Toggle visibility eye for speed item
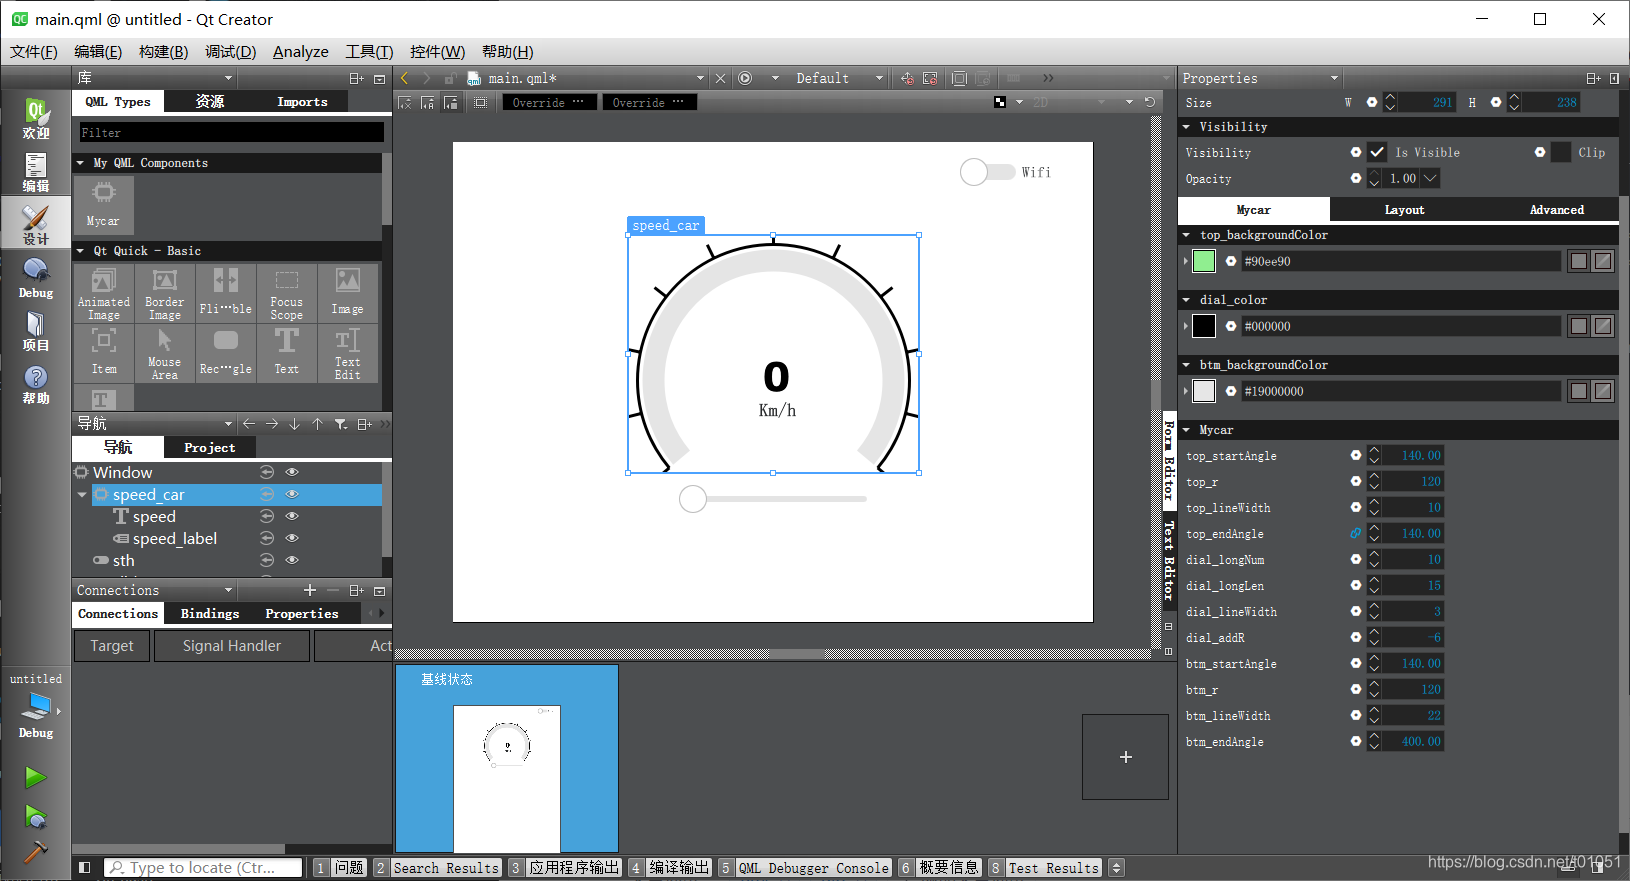The height and width of the screenshot is (881, 1630). click(x=292, y=516)
